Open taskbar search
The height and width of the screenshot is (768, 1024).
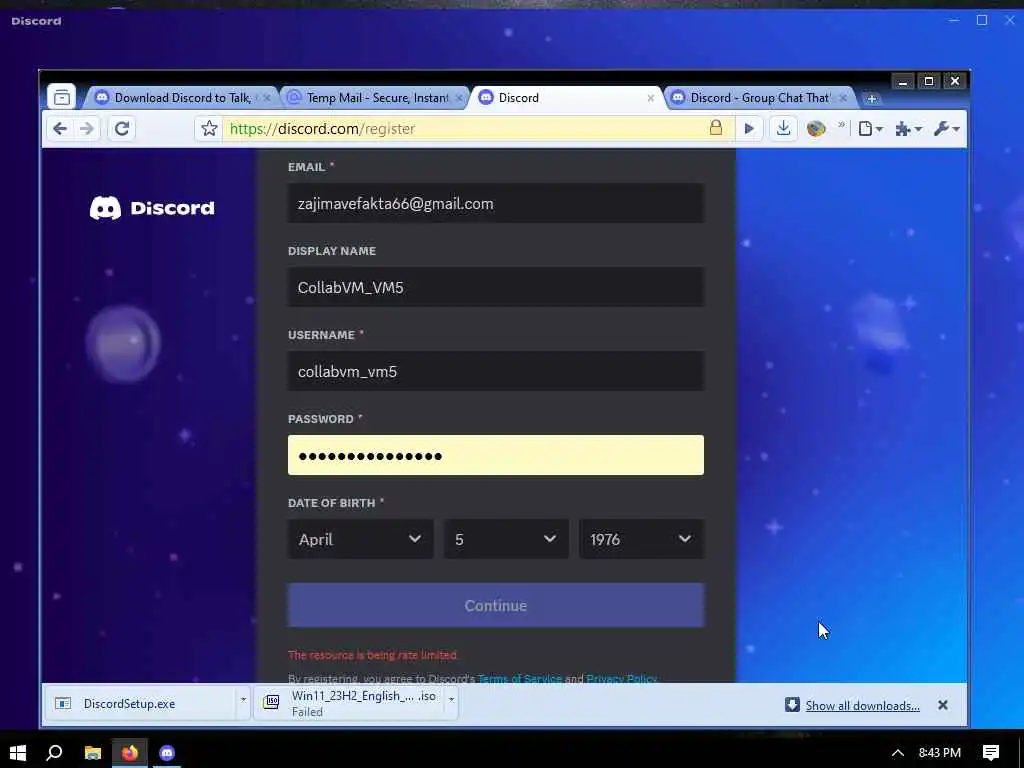pyautogui.click(x=54, y=752)
